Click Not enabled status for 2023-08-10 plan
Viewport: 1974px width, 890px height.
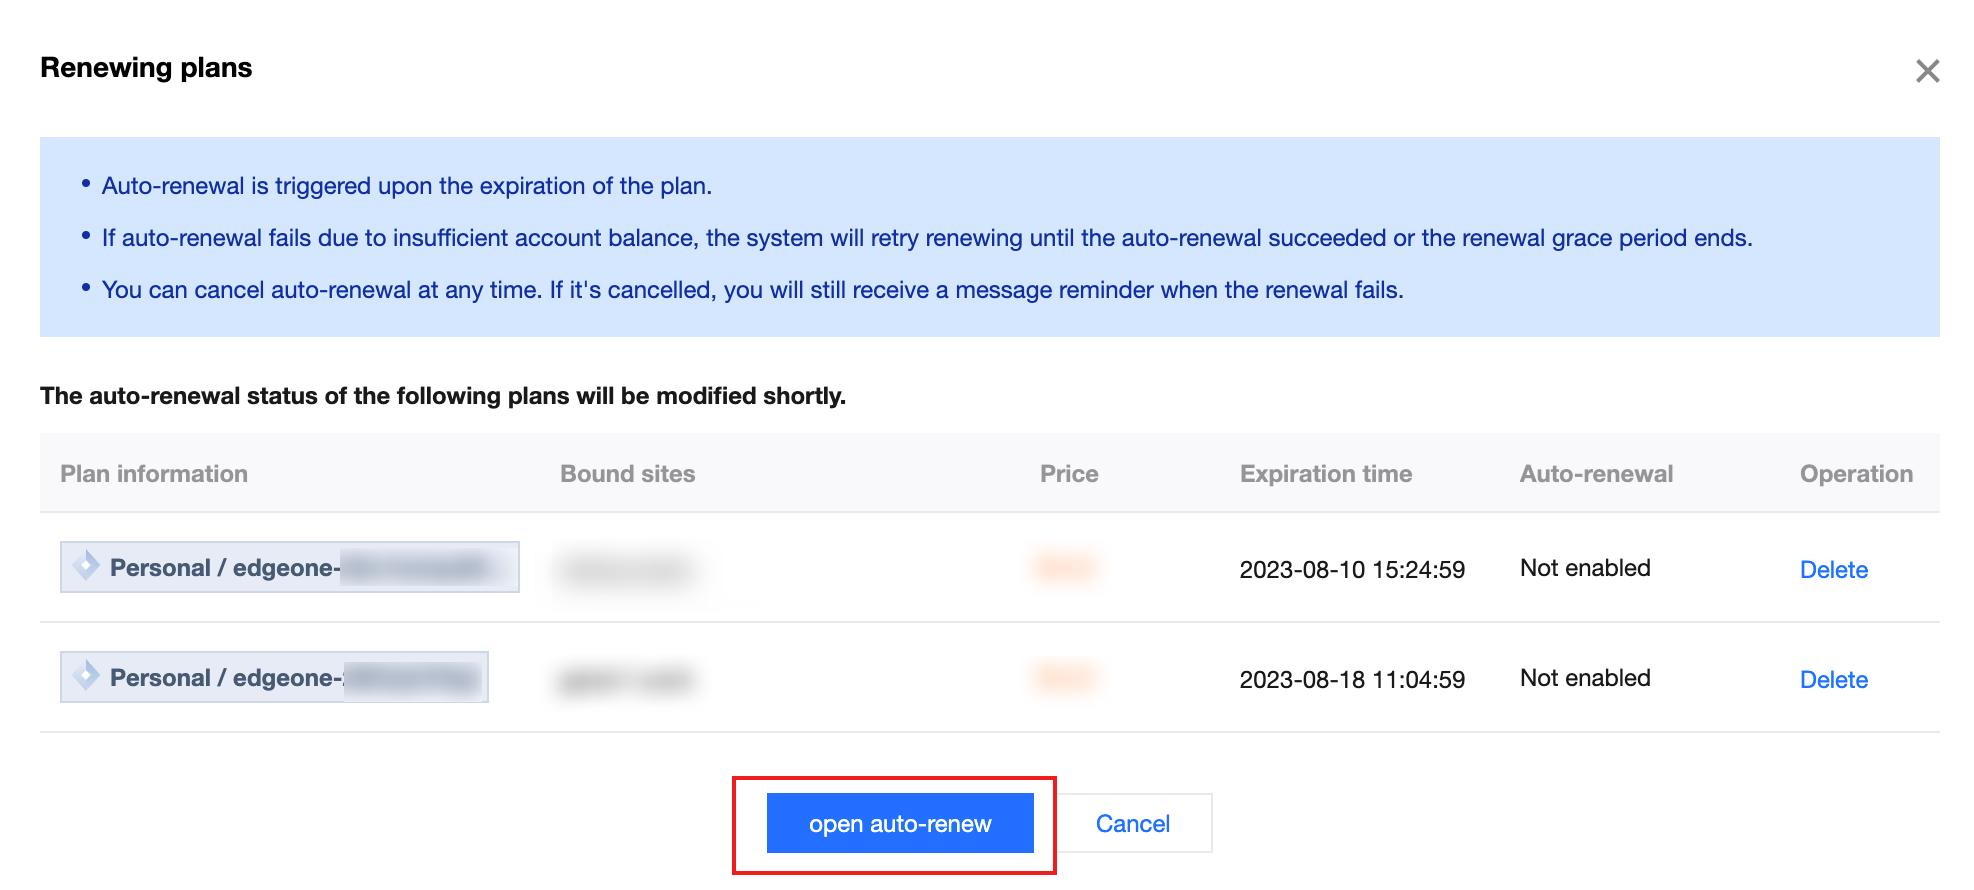point(1585,568)
